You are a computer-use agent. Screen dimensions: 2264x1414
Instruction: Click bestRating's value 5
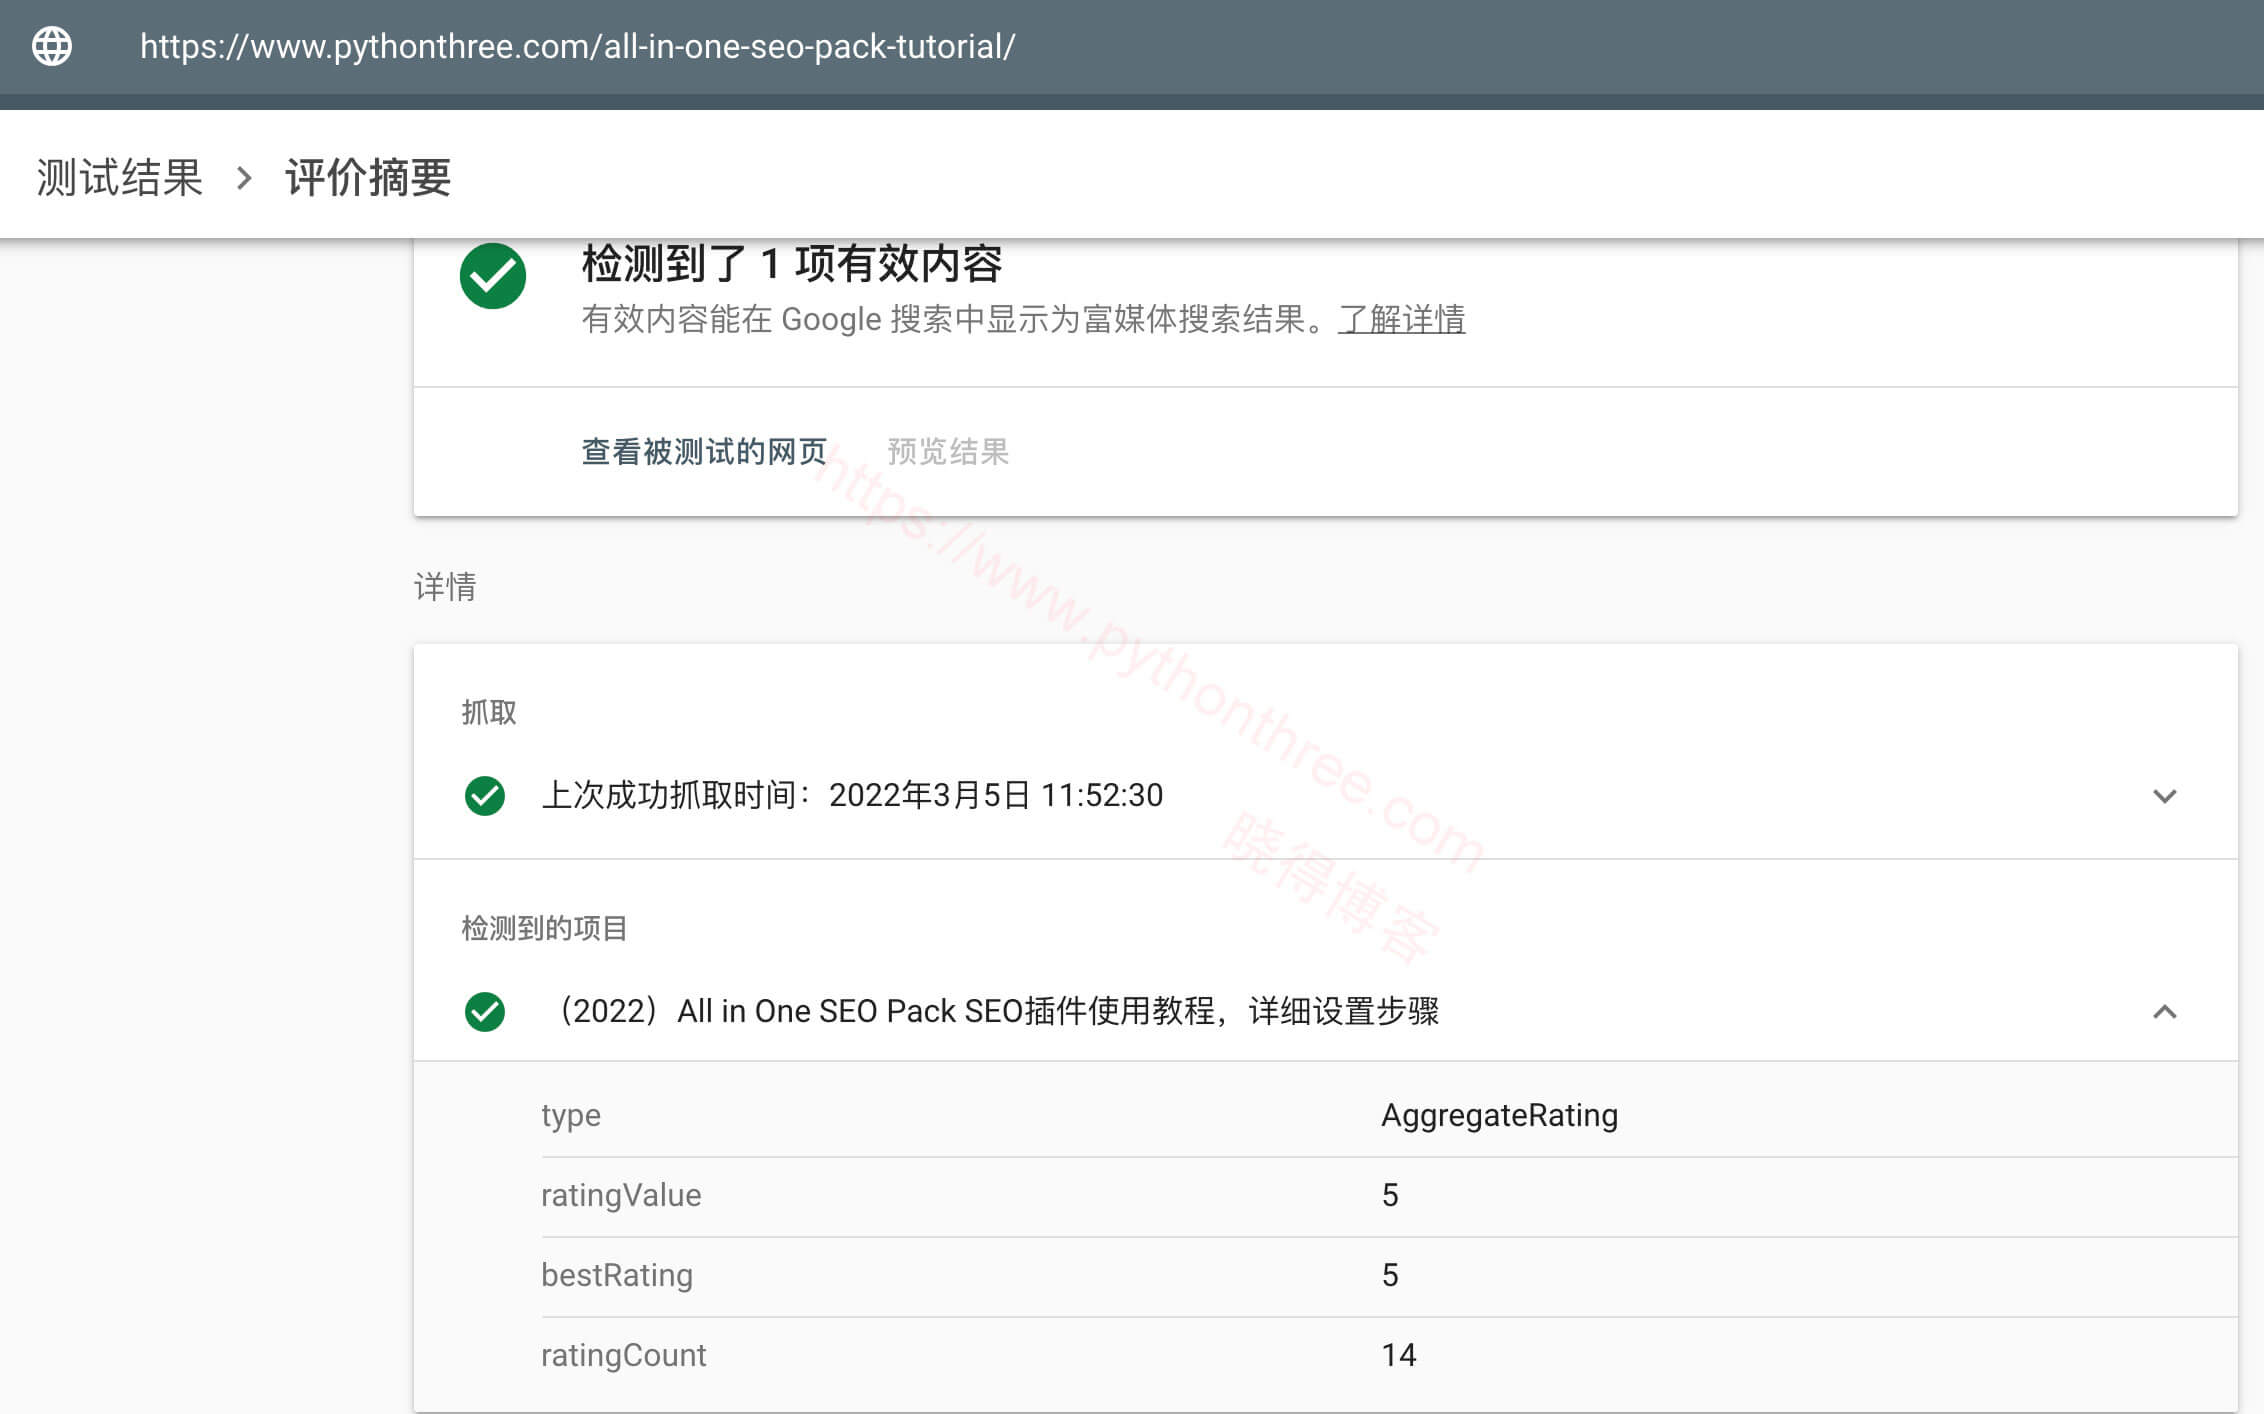1390,1276
